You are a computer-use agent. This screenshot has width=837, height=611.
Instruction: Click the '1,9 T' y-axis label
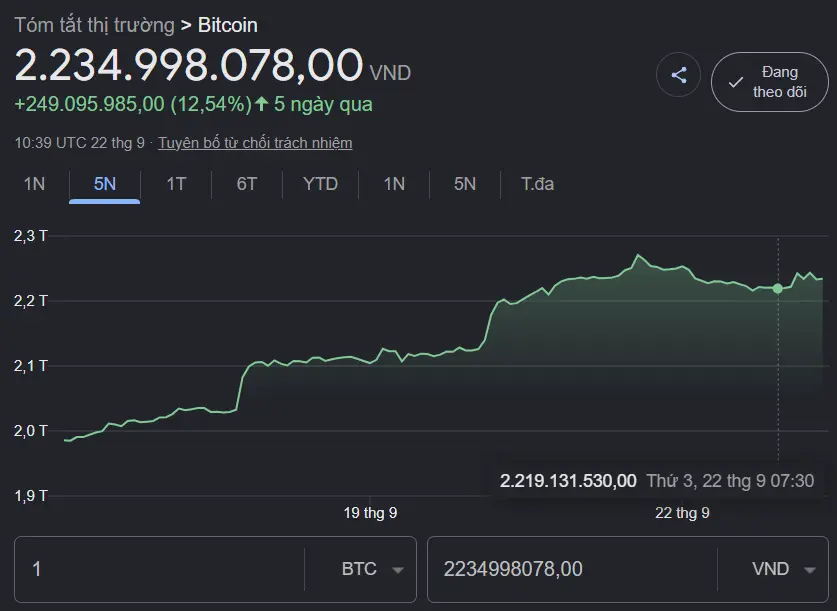[x=30, y=496]
